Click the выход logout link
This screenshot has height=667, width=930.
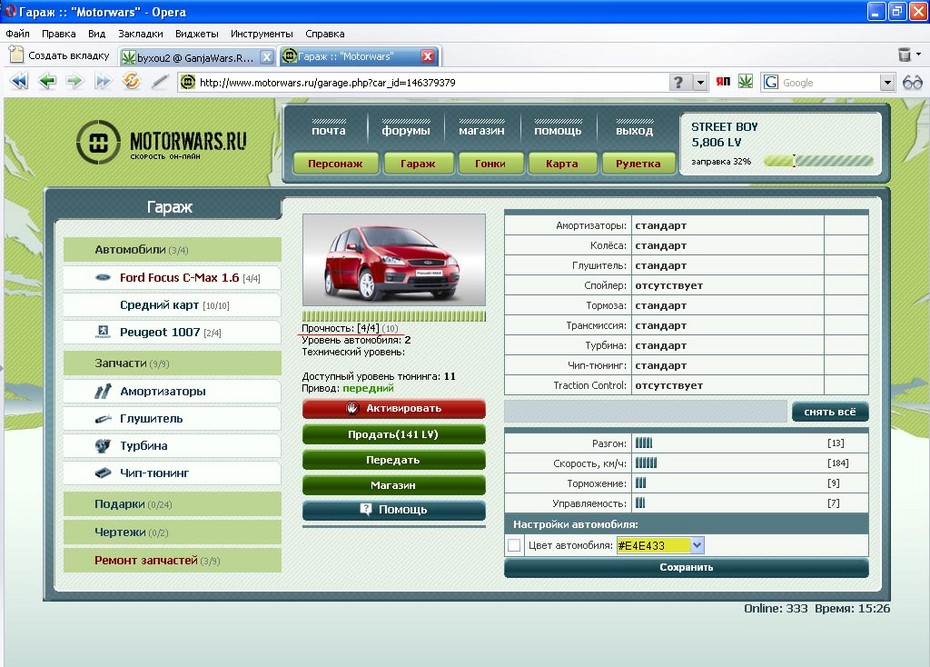[x=634, y=130]
